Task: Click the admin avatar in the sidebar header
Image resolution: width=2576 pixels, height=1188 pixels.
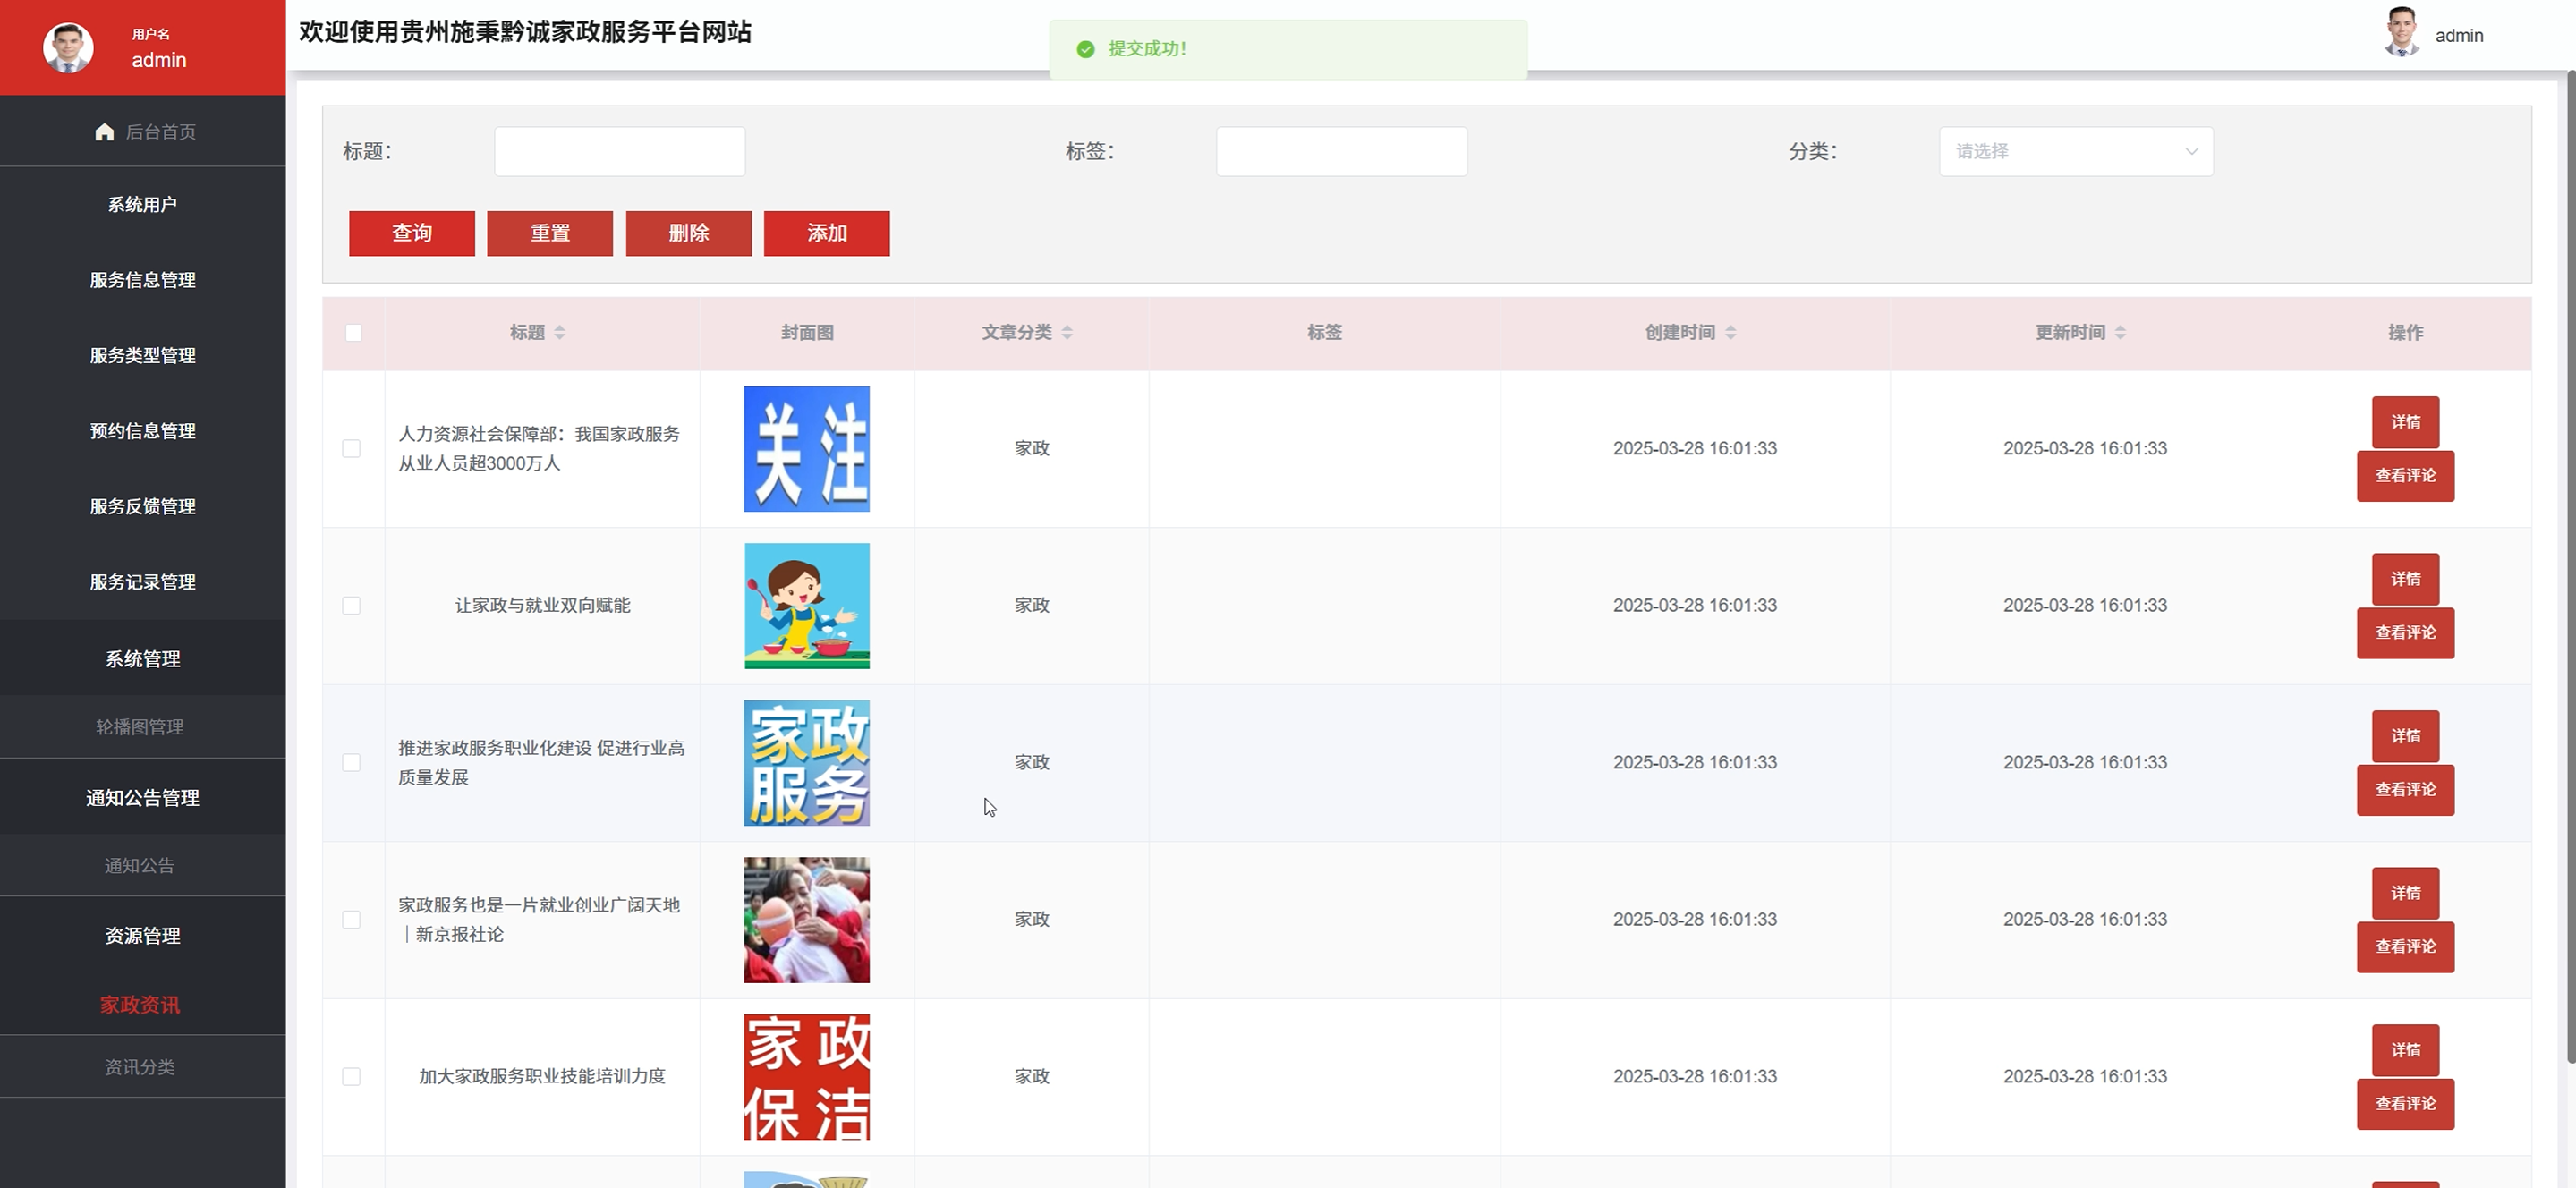Action: [x=68, y=47]
